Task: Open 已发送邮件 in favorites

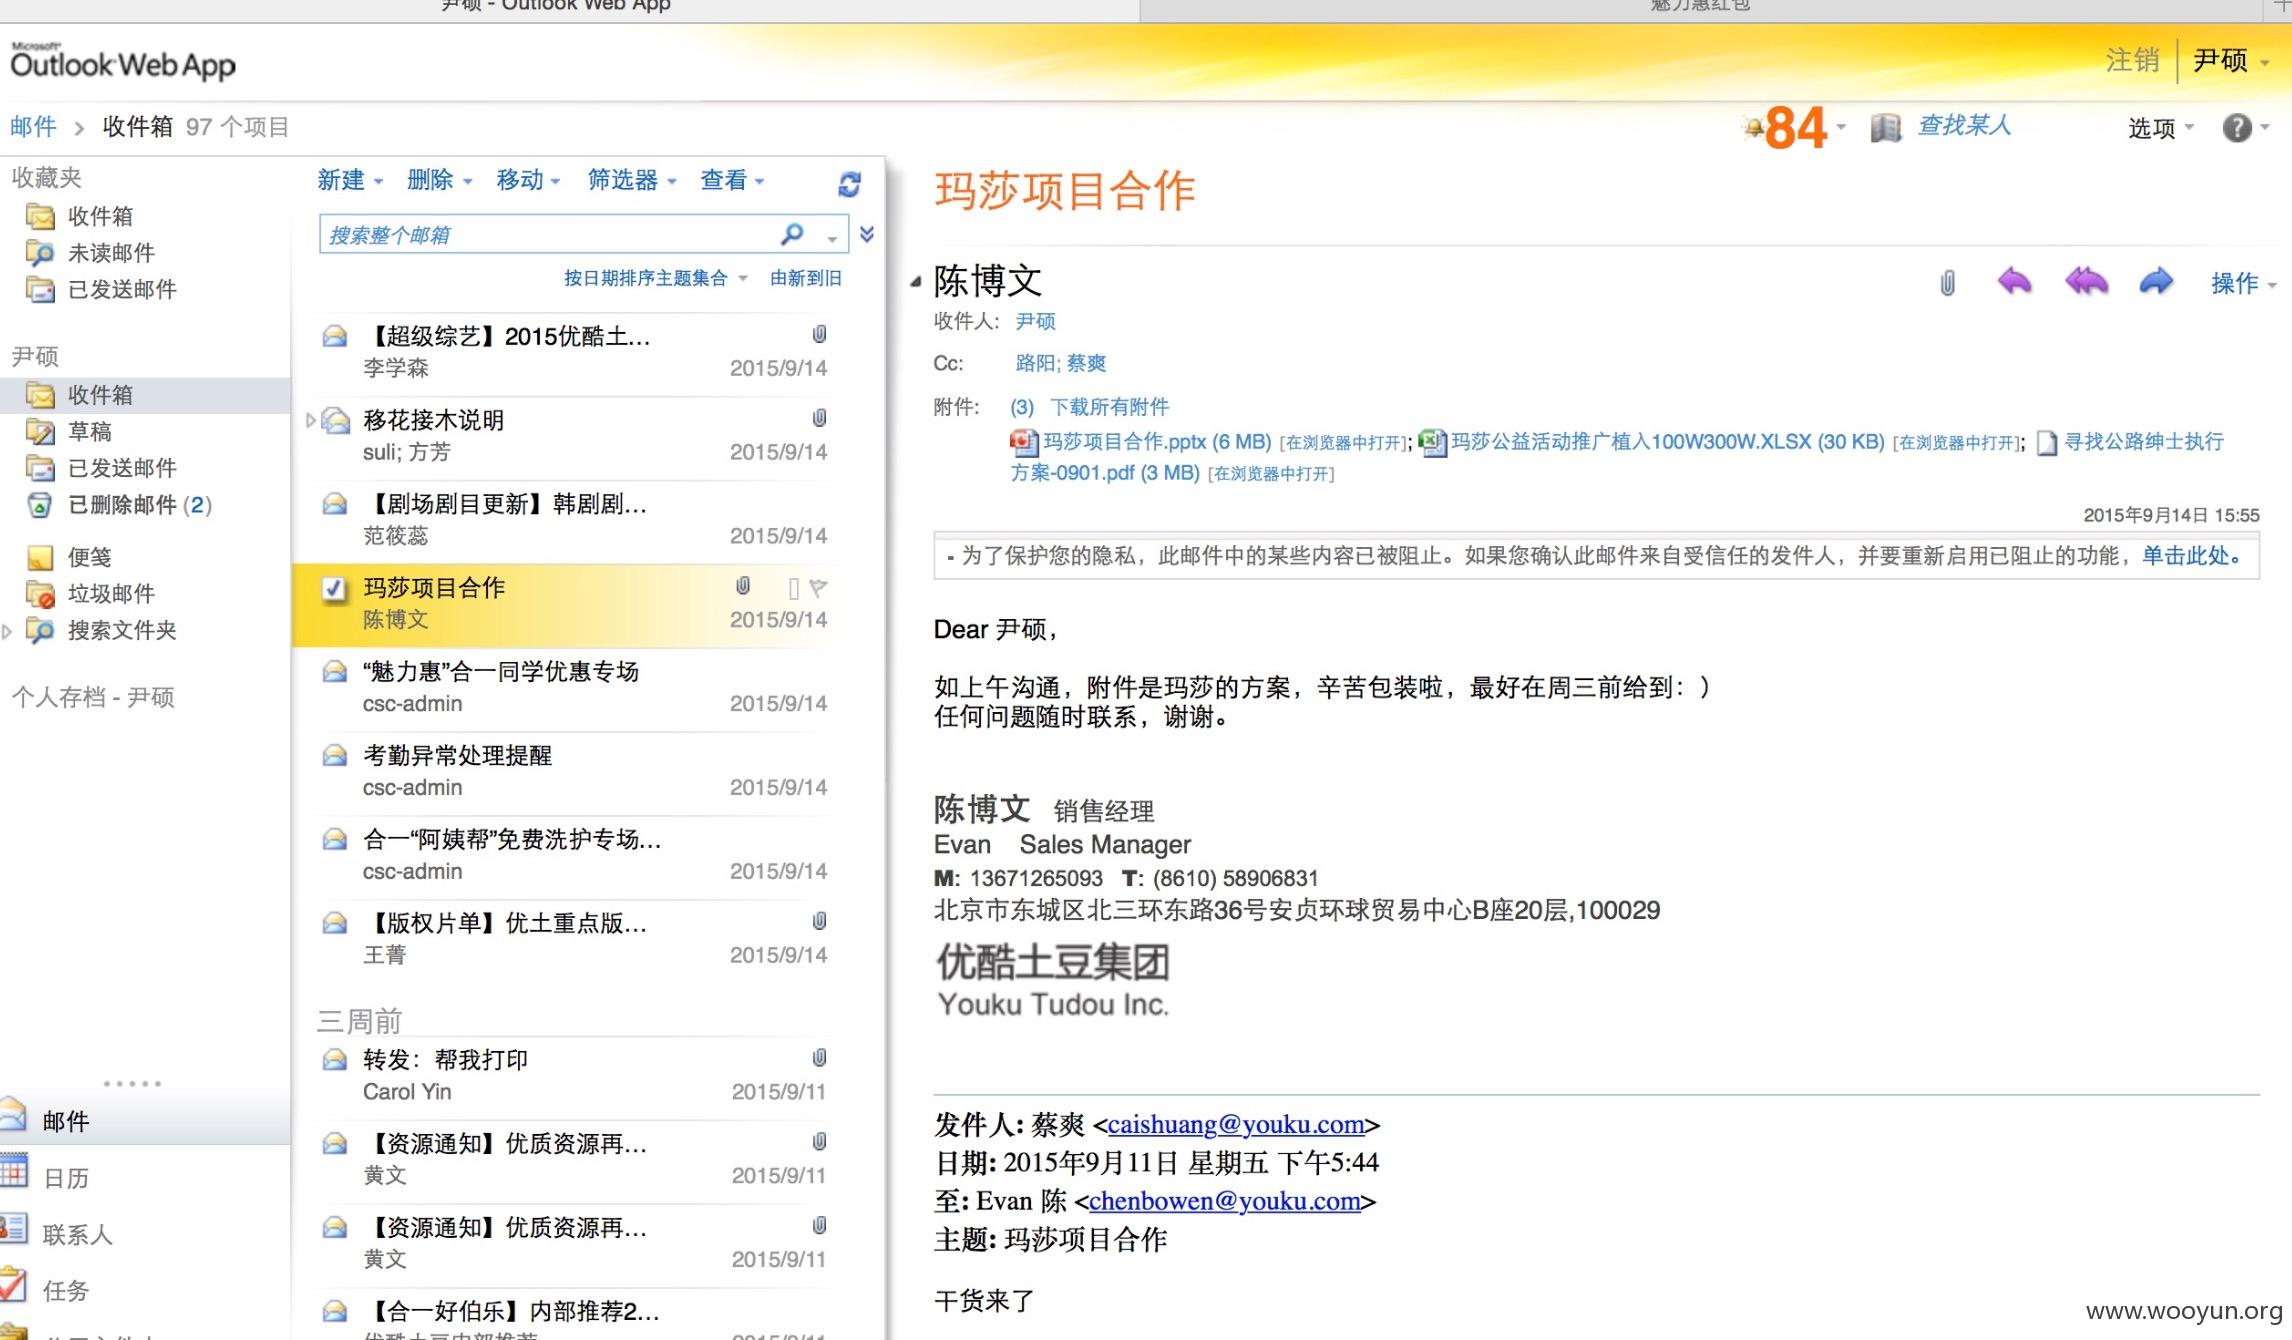Action: pyautogui.click(x=121, y=289)
